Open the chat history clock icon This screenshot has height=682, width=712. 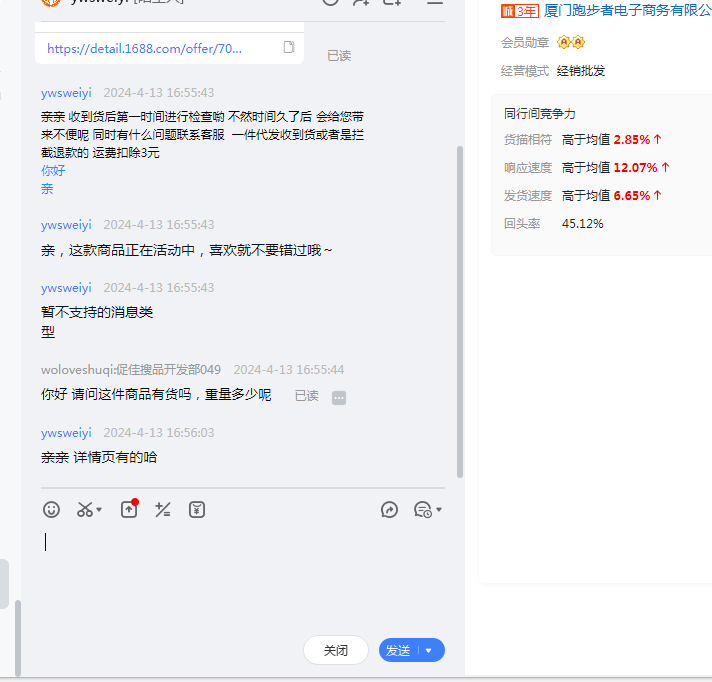[423, 510]
